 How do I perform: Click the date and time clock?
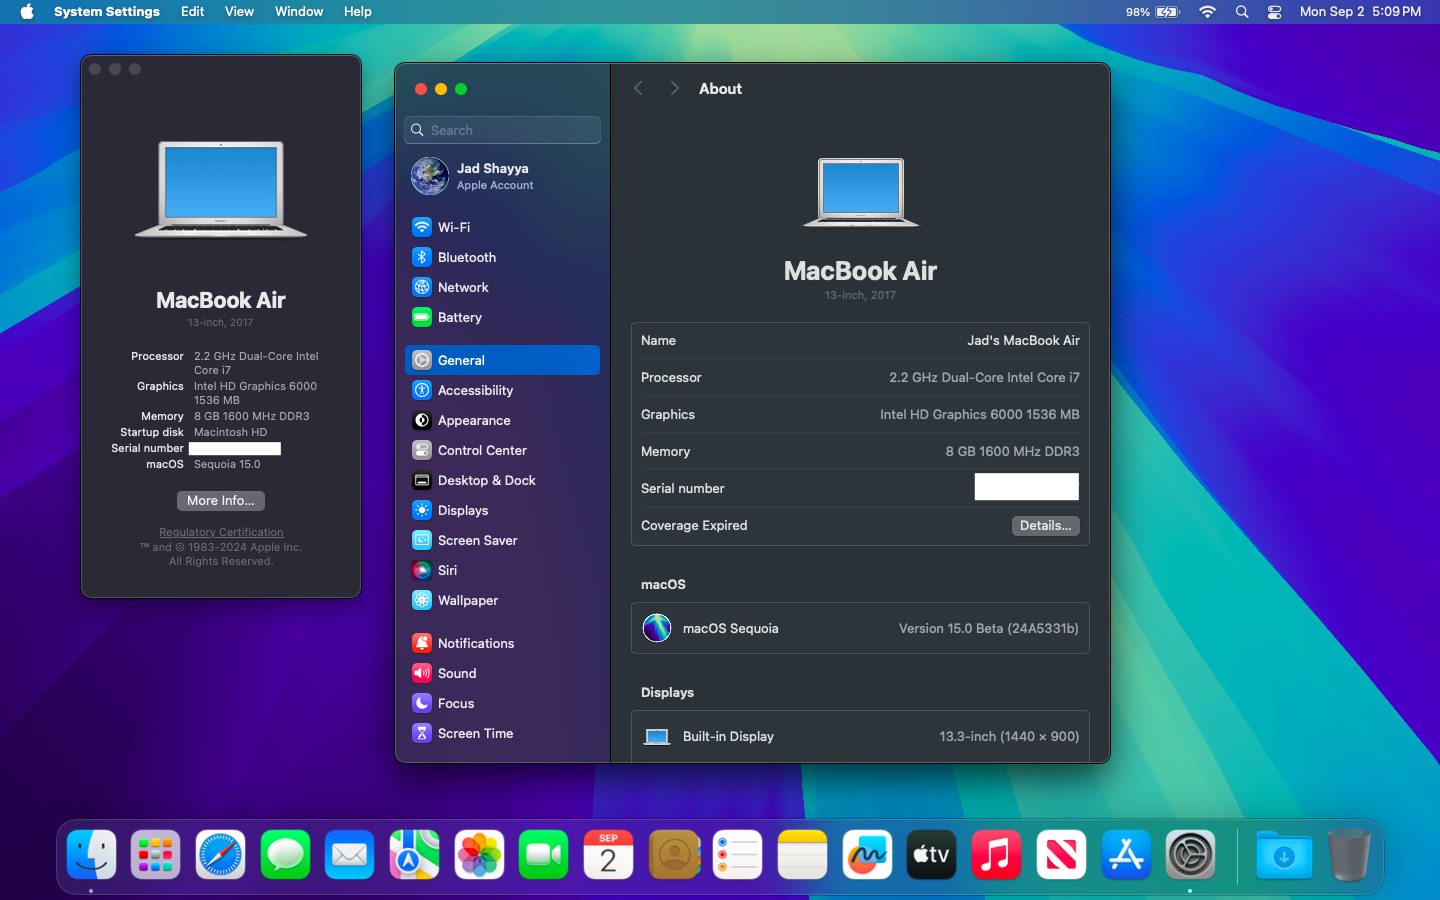click(x=1360, y=12)
